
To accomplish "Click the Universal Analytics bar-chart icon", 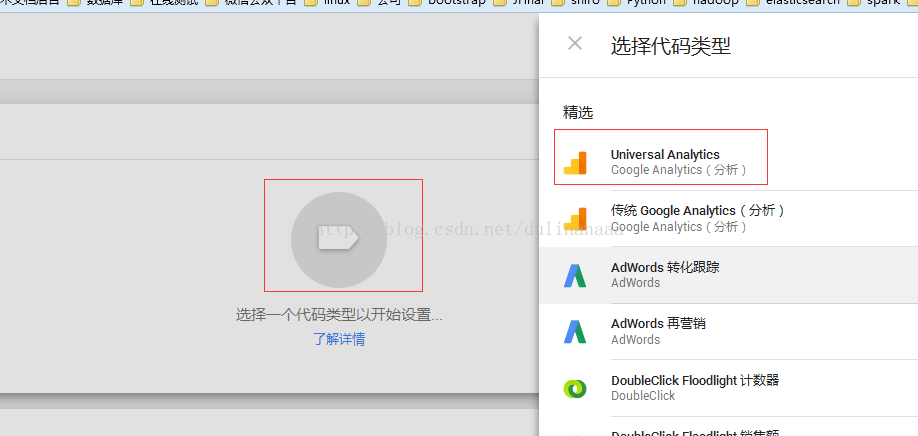I will [575, 163].
